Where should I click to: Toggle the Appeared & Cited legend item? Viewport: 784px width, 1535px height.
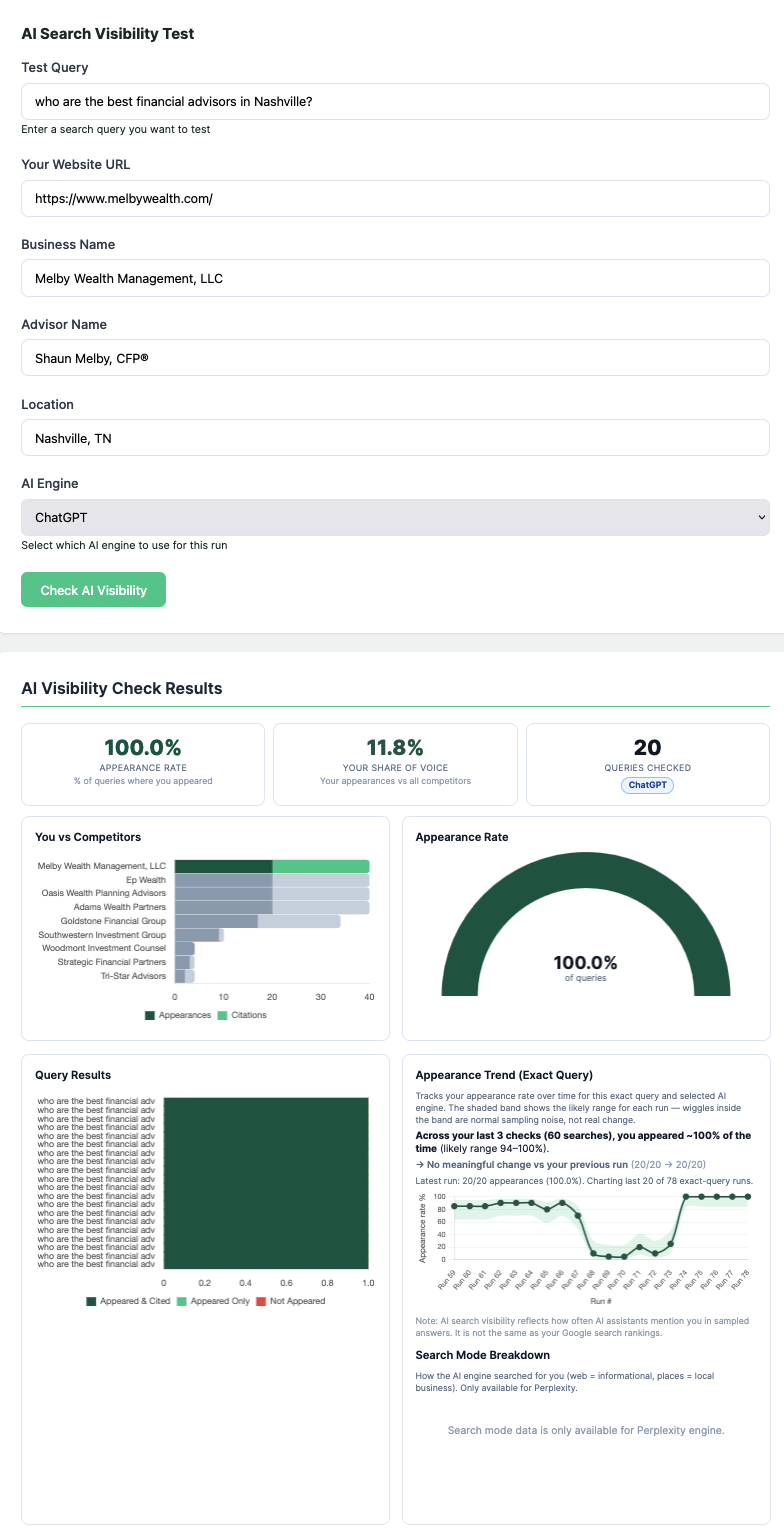click(129, 1301)
